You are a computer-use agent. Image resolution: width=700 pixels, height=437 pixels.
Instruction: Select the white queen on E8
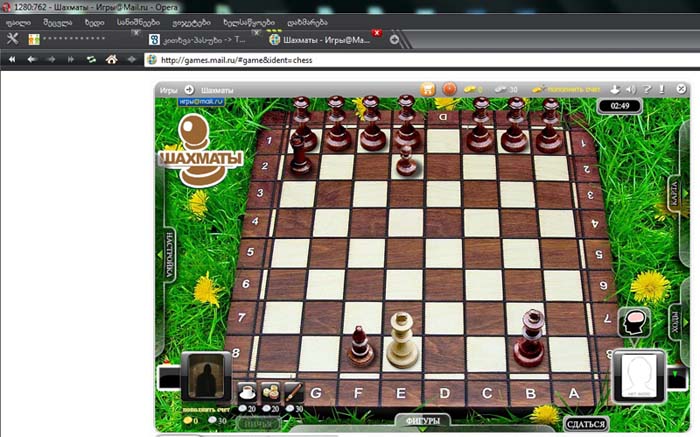point(402,339)
